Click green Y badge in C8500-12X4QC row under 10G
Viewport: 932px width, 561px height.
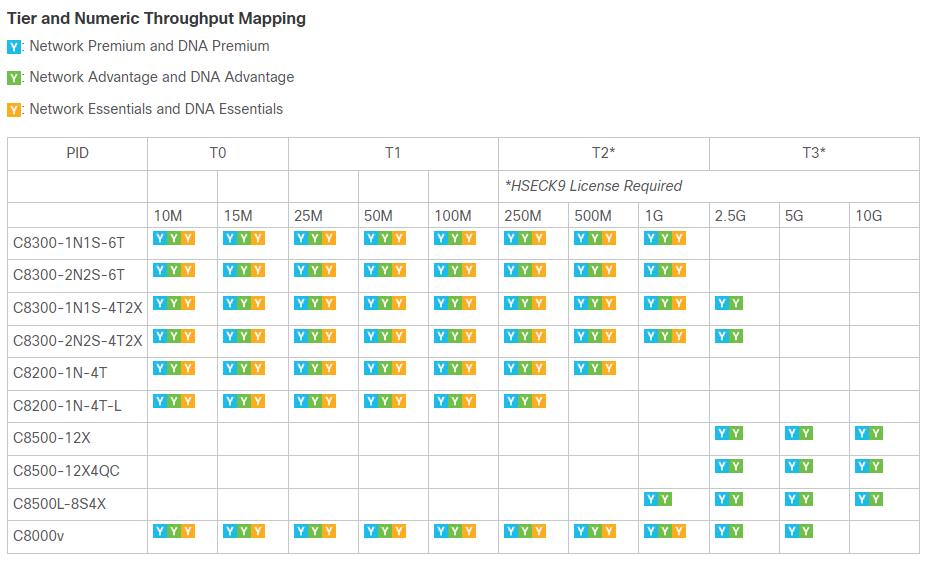click(876, 467)
